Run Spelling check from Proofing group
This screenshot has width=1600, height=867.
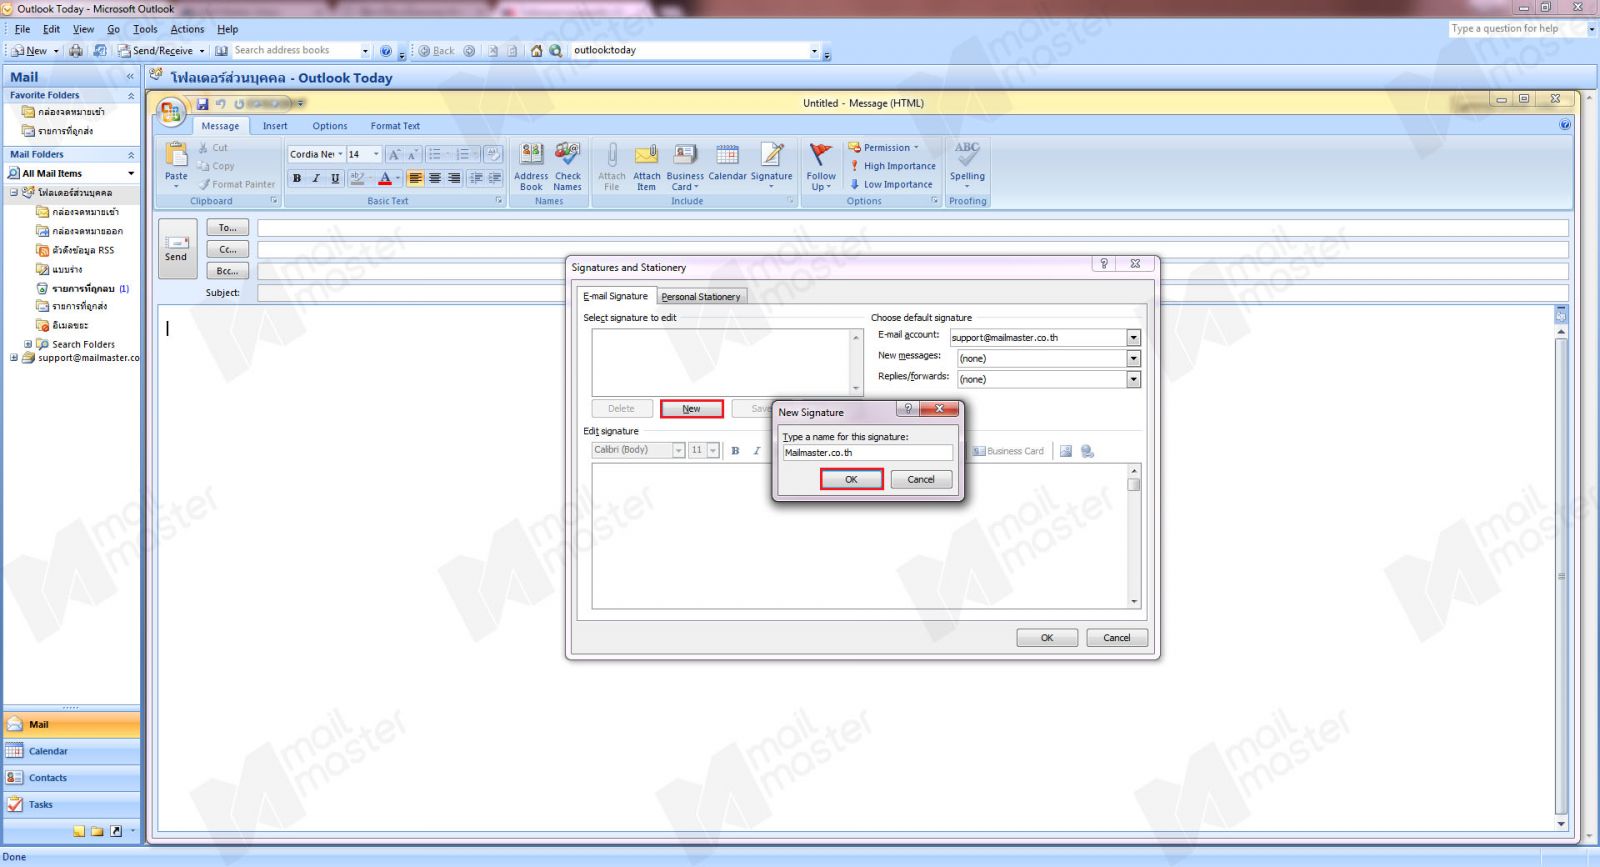[967, 165]
